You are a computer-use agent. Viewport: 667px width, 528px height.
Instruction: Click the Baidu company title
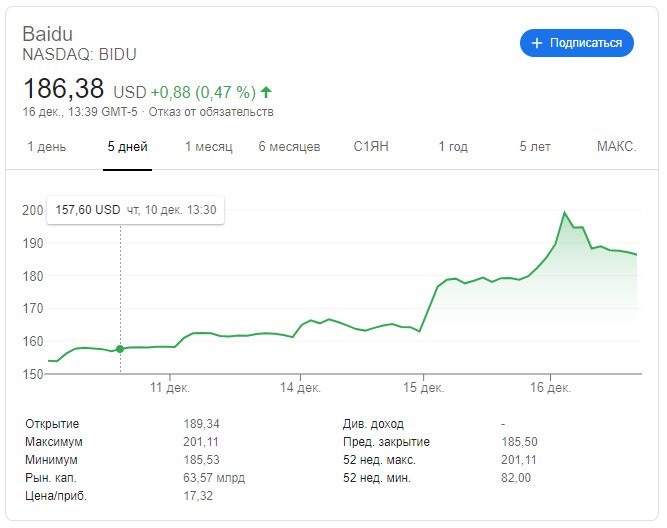point(47,34)
